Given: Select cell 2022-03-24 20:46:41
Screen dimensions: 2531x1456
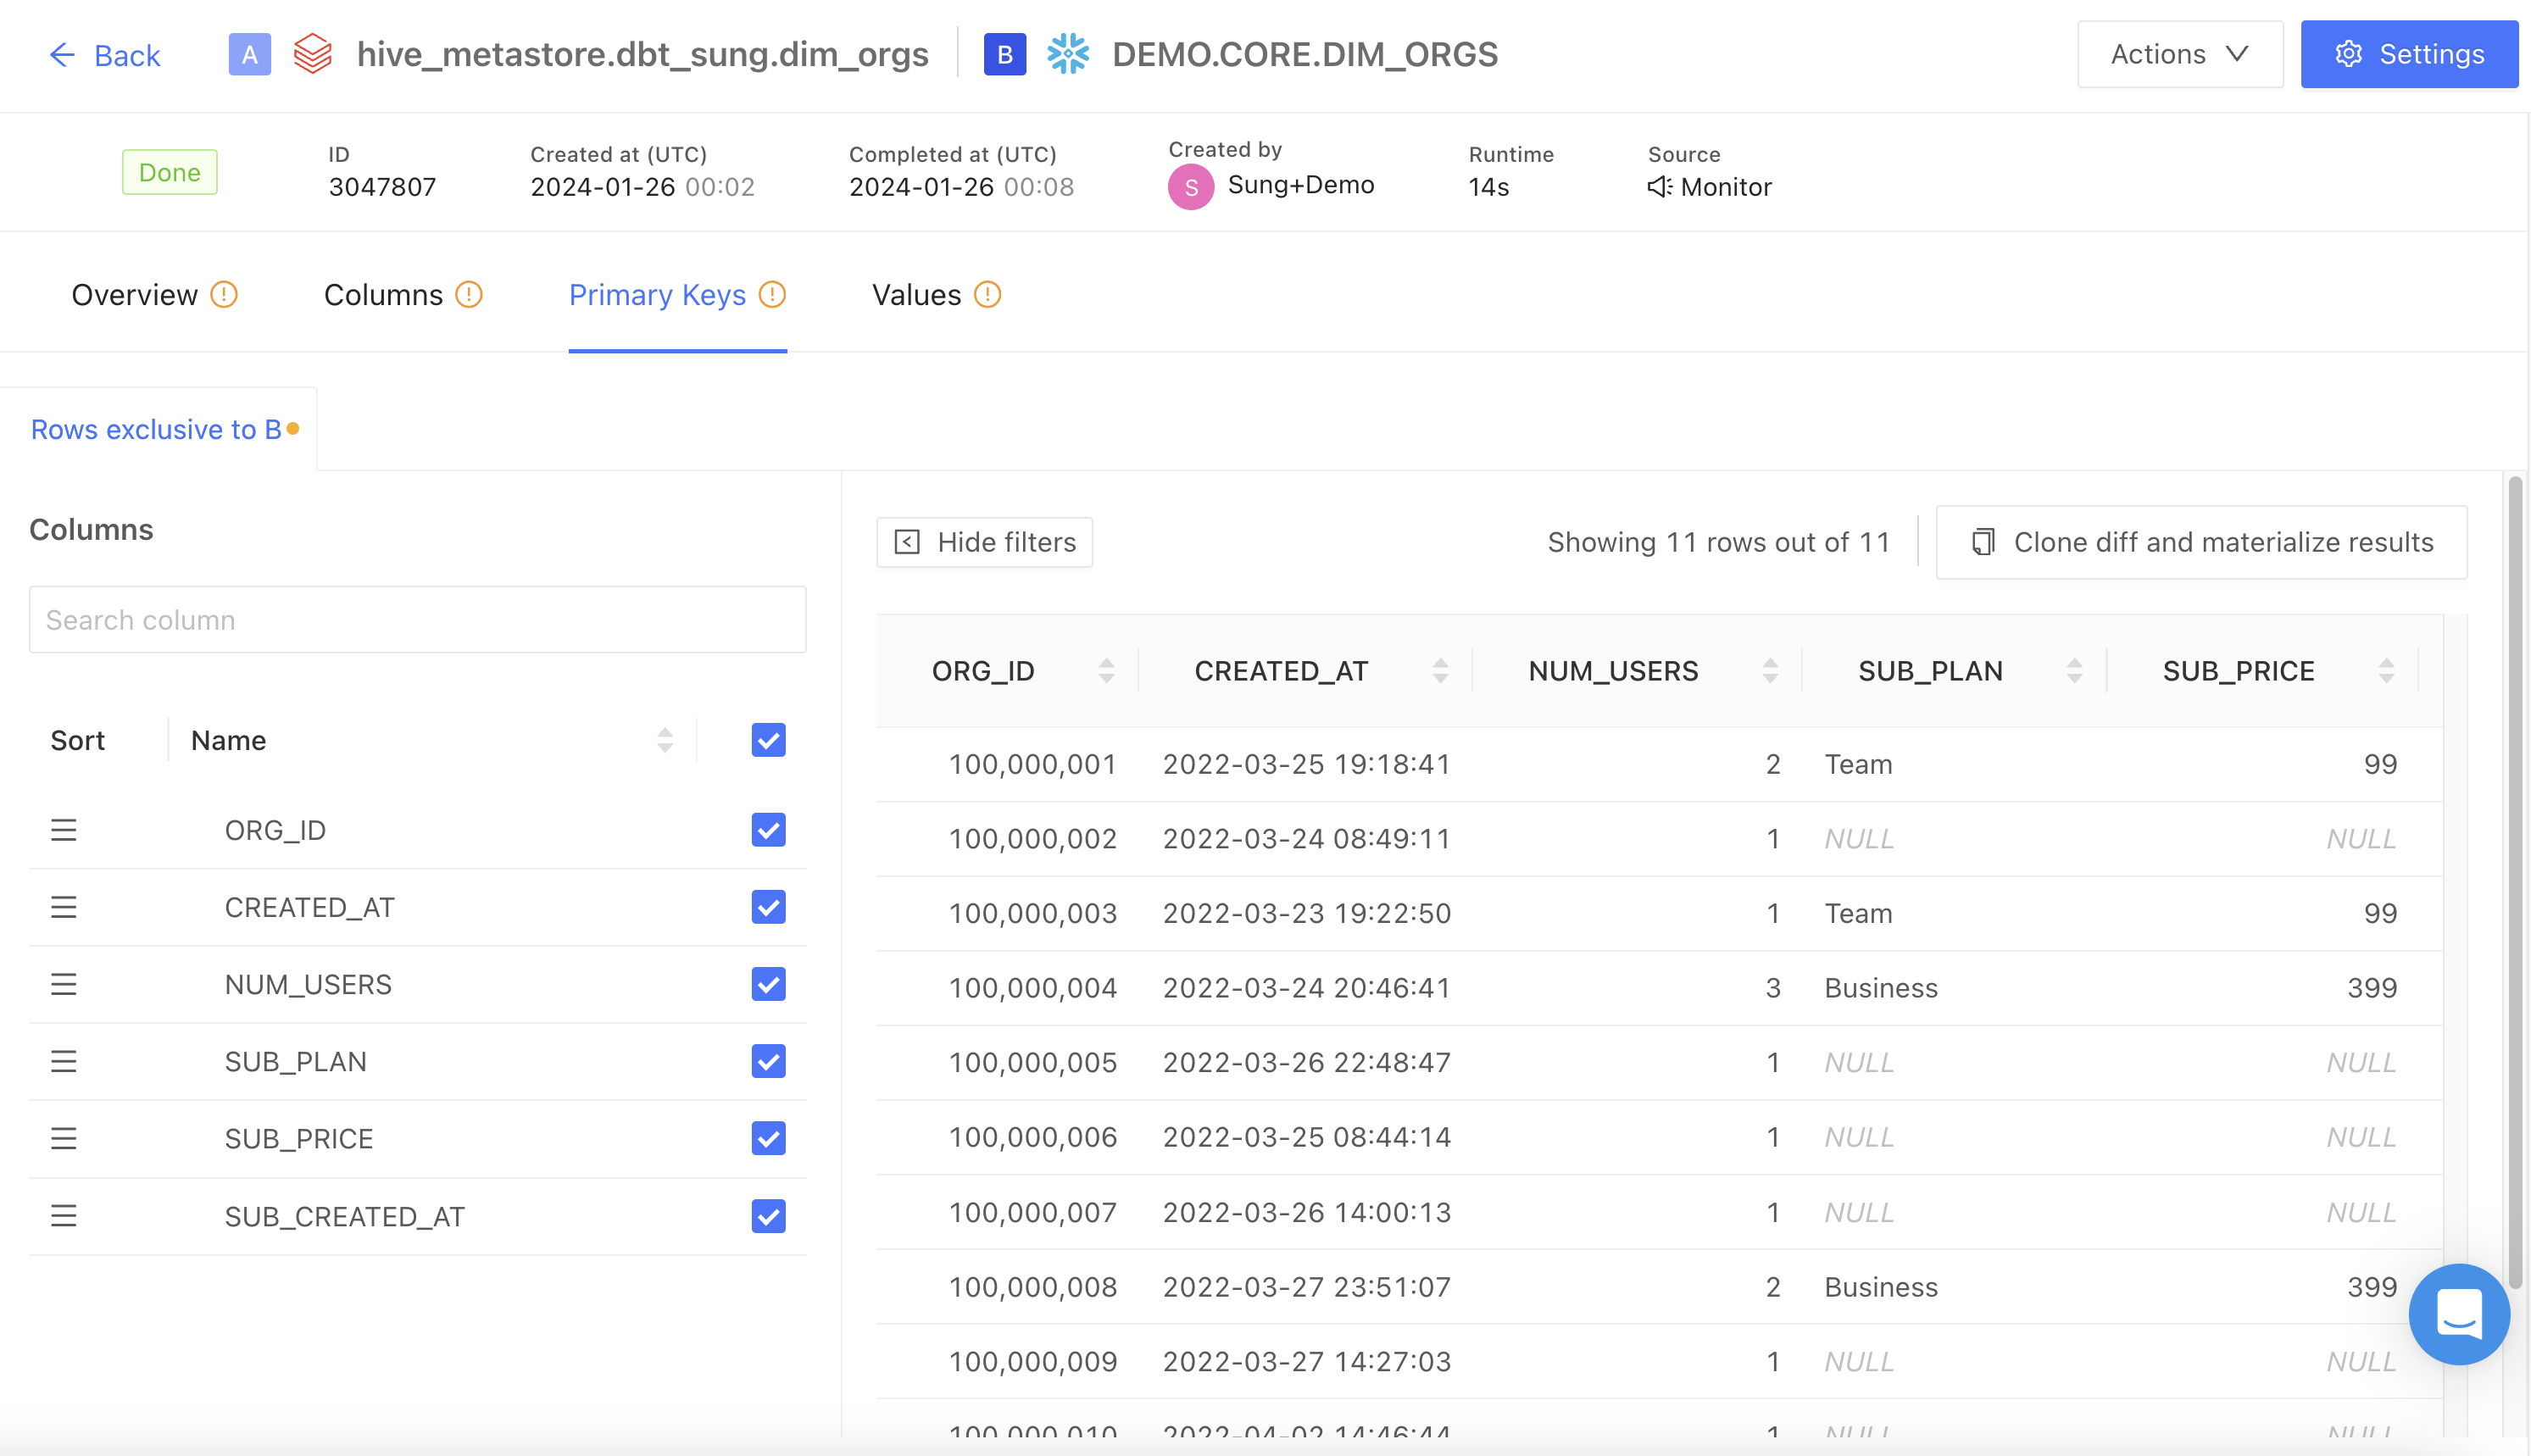Looking at the screenshot, I should 1306,988.
